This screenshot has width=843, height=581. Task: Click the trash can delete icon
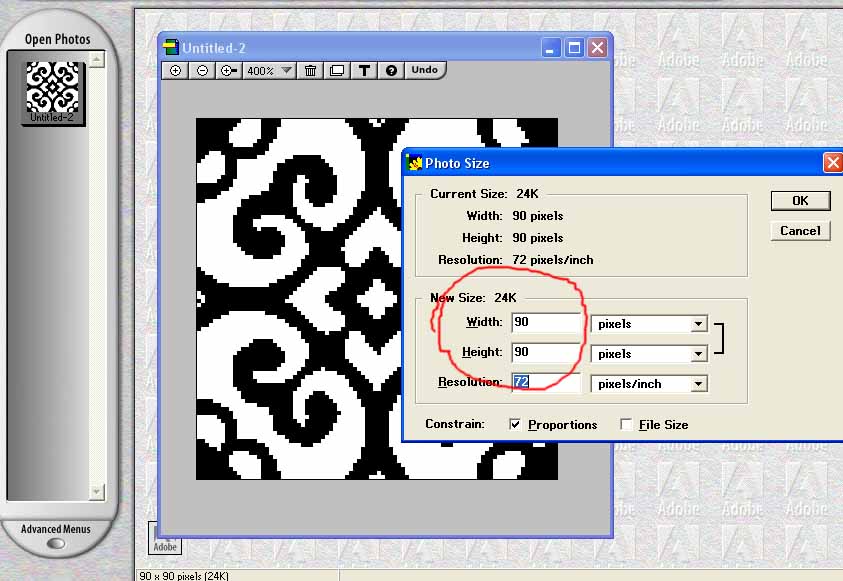310,70
